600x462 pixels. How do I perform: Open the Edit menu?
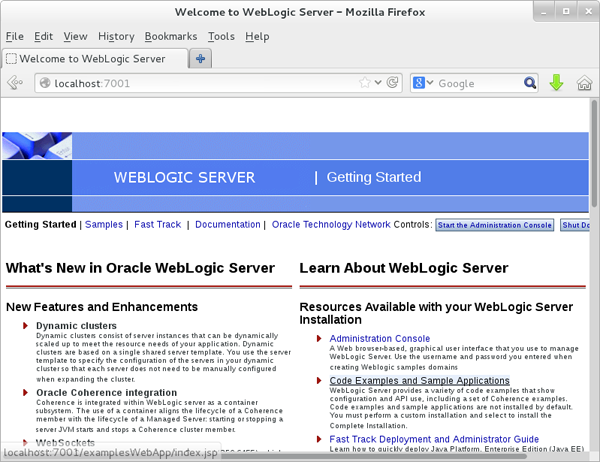click(43, 36)
